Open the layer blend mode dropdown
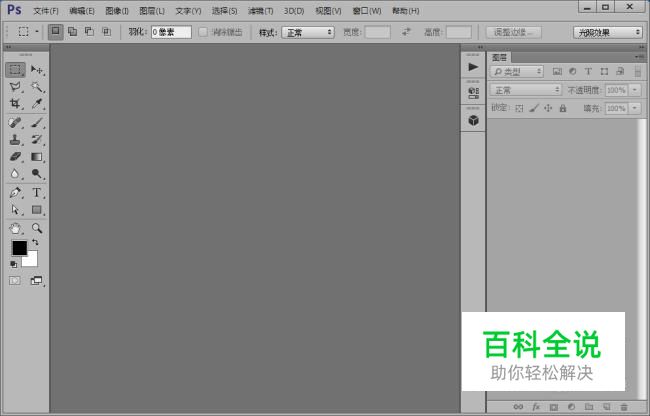Screen dimensions: 650x416 tap(526, 90)
